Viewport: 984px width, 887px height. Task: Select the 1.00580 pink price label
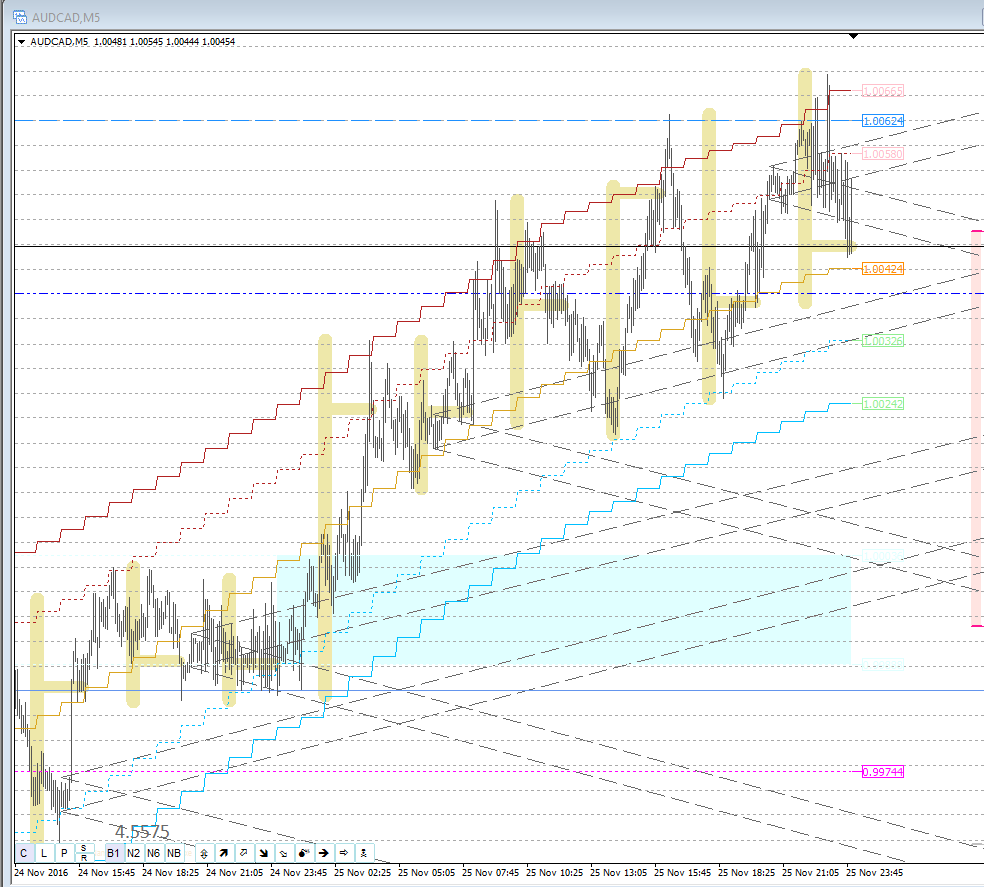(882, 153)
